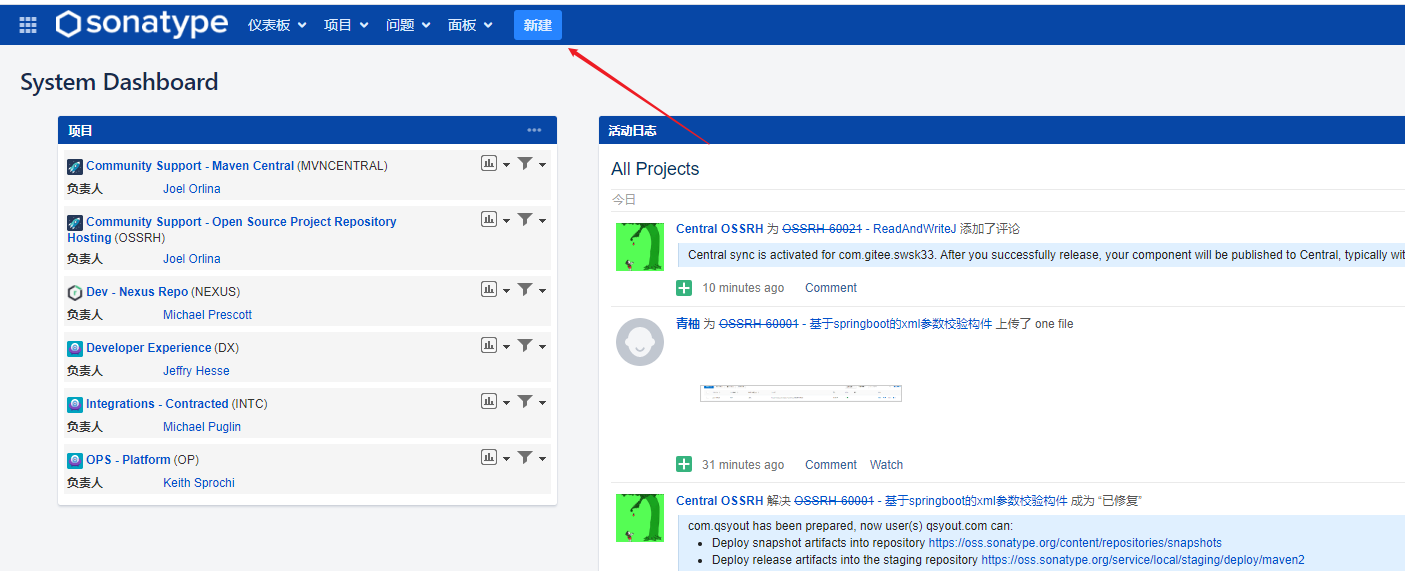Click OPS - Platform project avatar icon
The width and height of the screenshot is (1405, 571).
75,460
